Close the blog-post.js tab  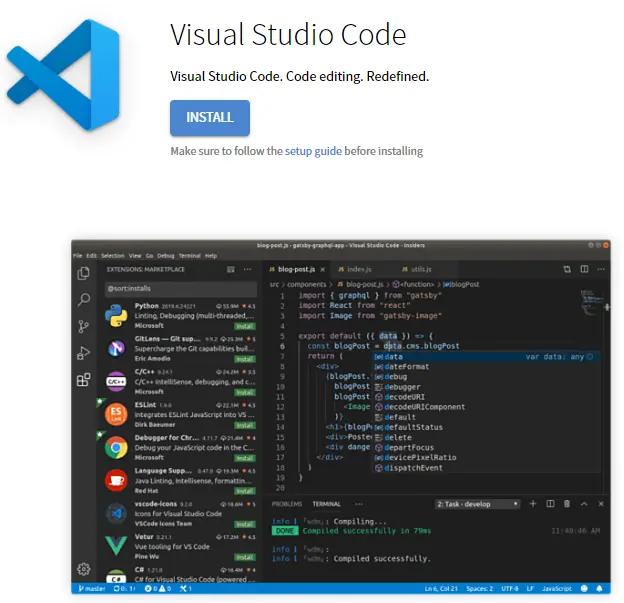coord(323,269)
